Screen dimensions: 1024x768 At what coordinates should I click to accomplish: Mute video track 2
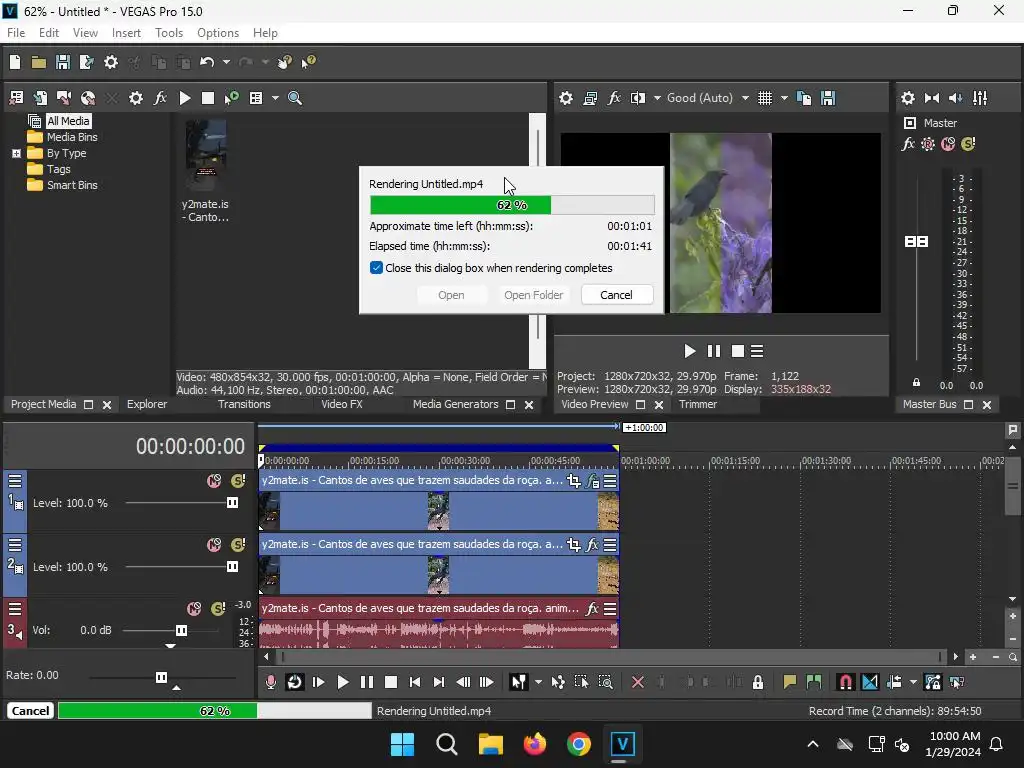(x=214, y=545)
